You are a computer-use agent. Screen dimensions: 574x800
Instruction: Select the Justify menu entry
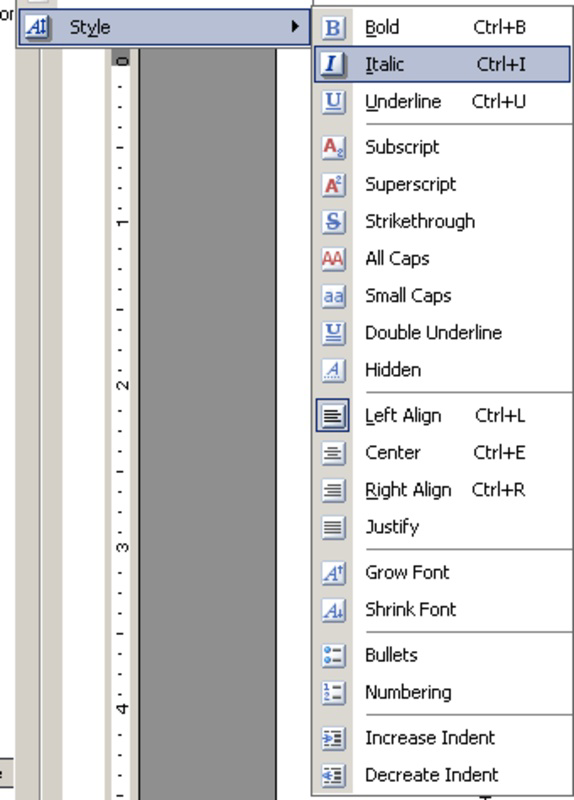(x=442, y=527)
